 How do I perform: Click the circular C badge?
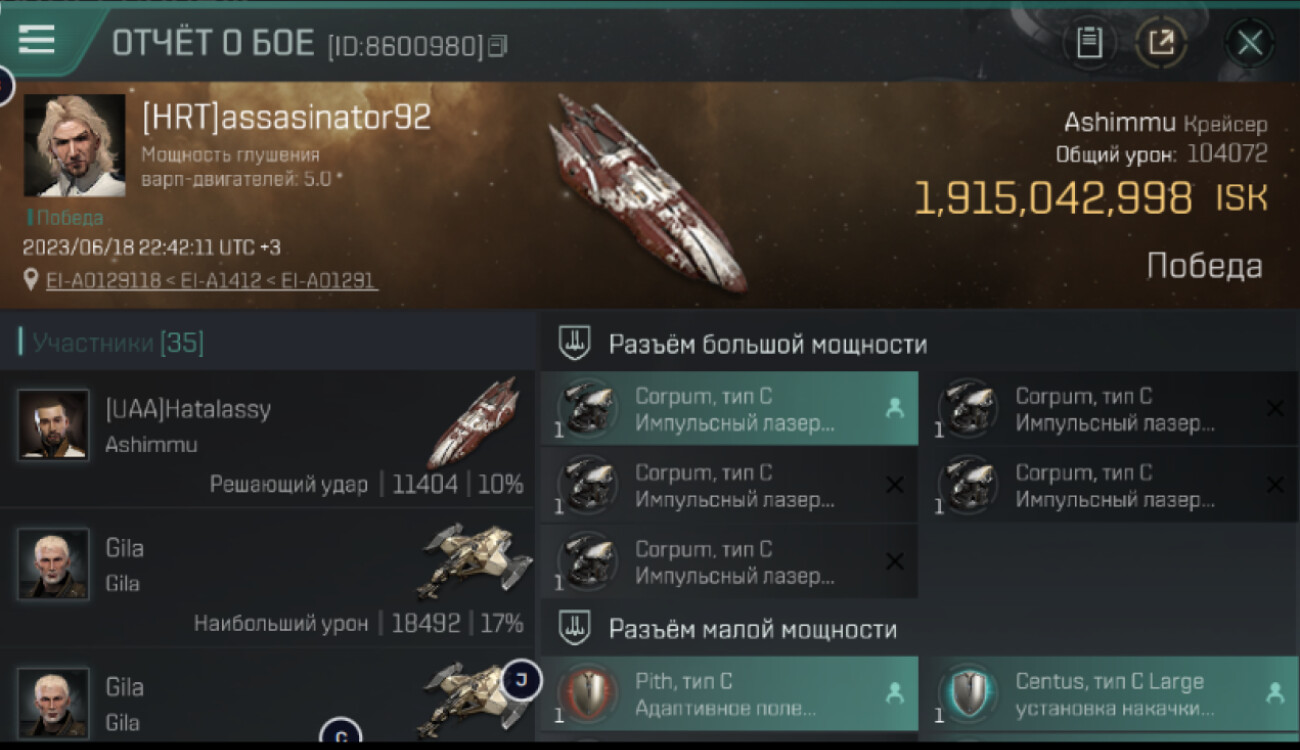click(x=340, y=736)
